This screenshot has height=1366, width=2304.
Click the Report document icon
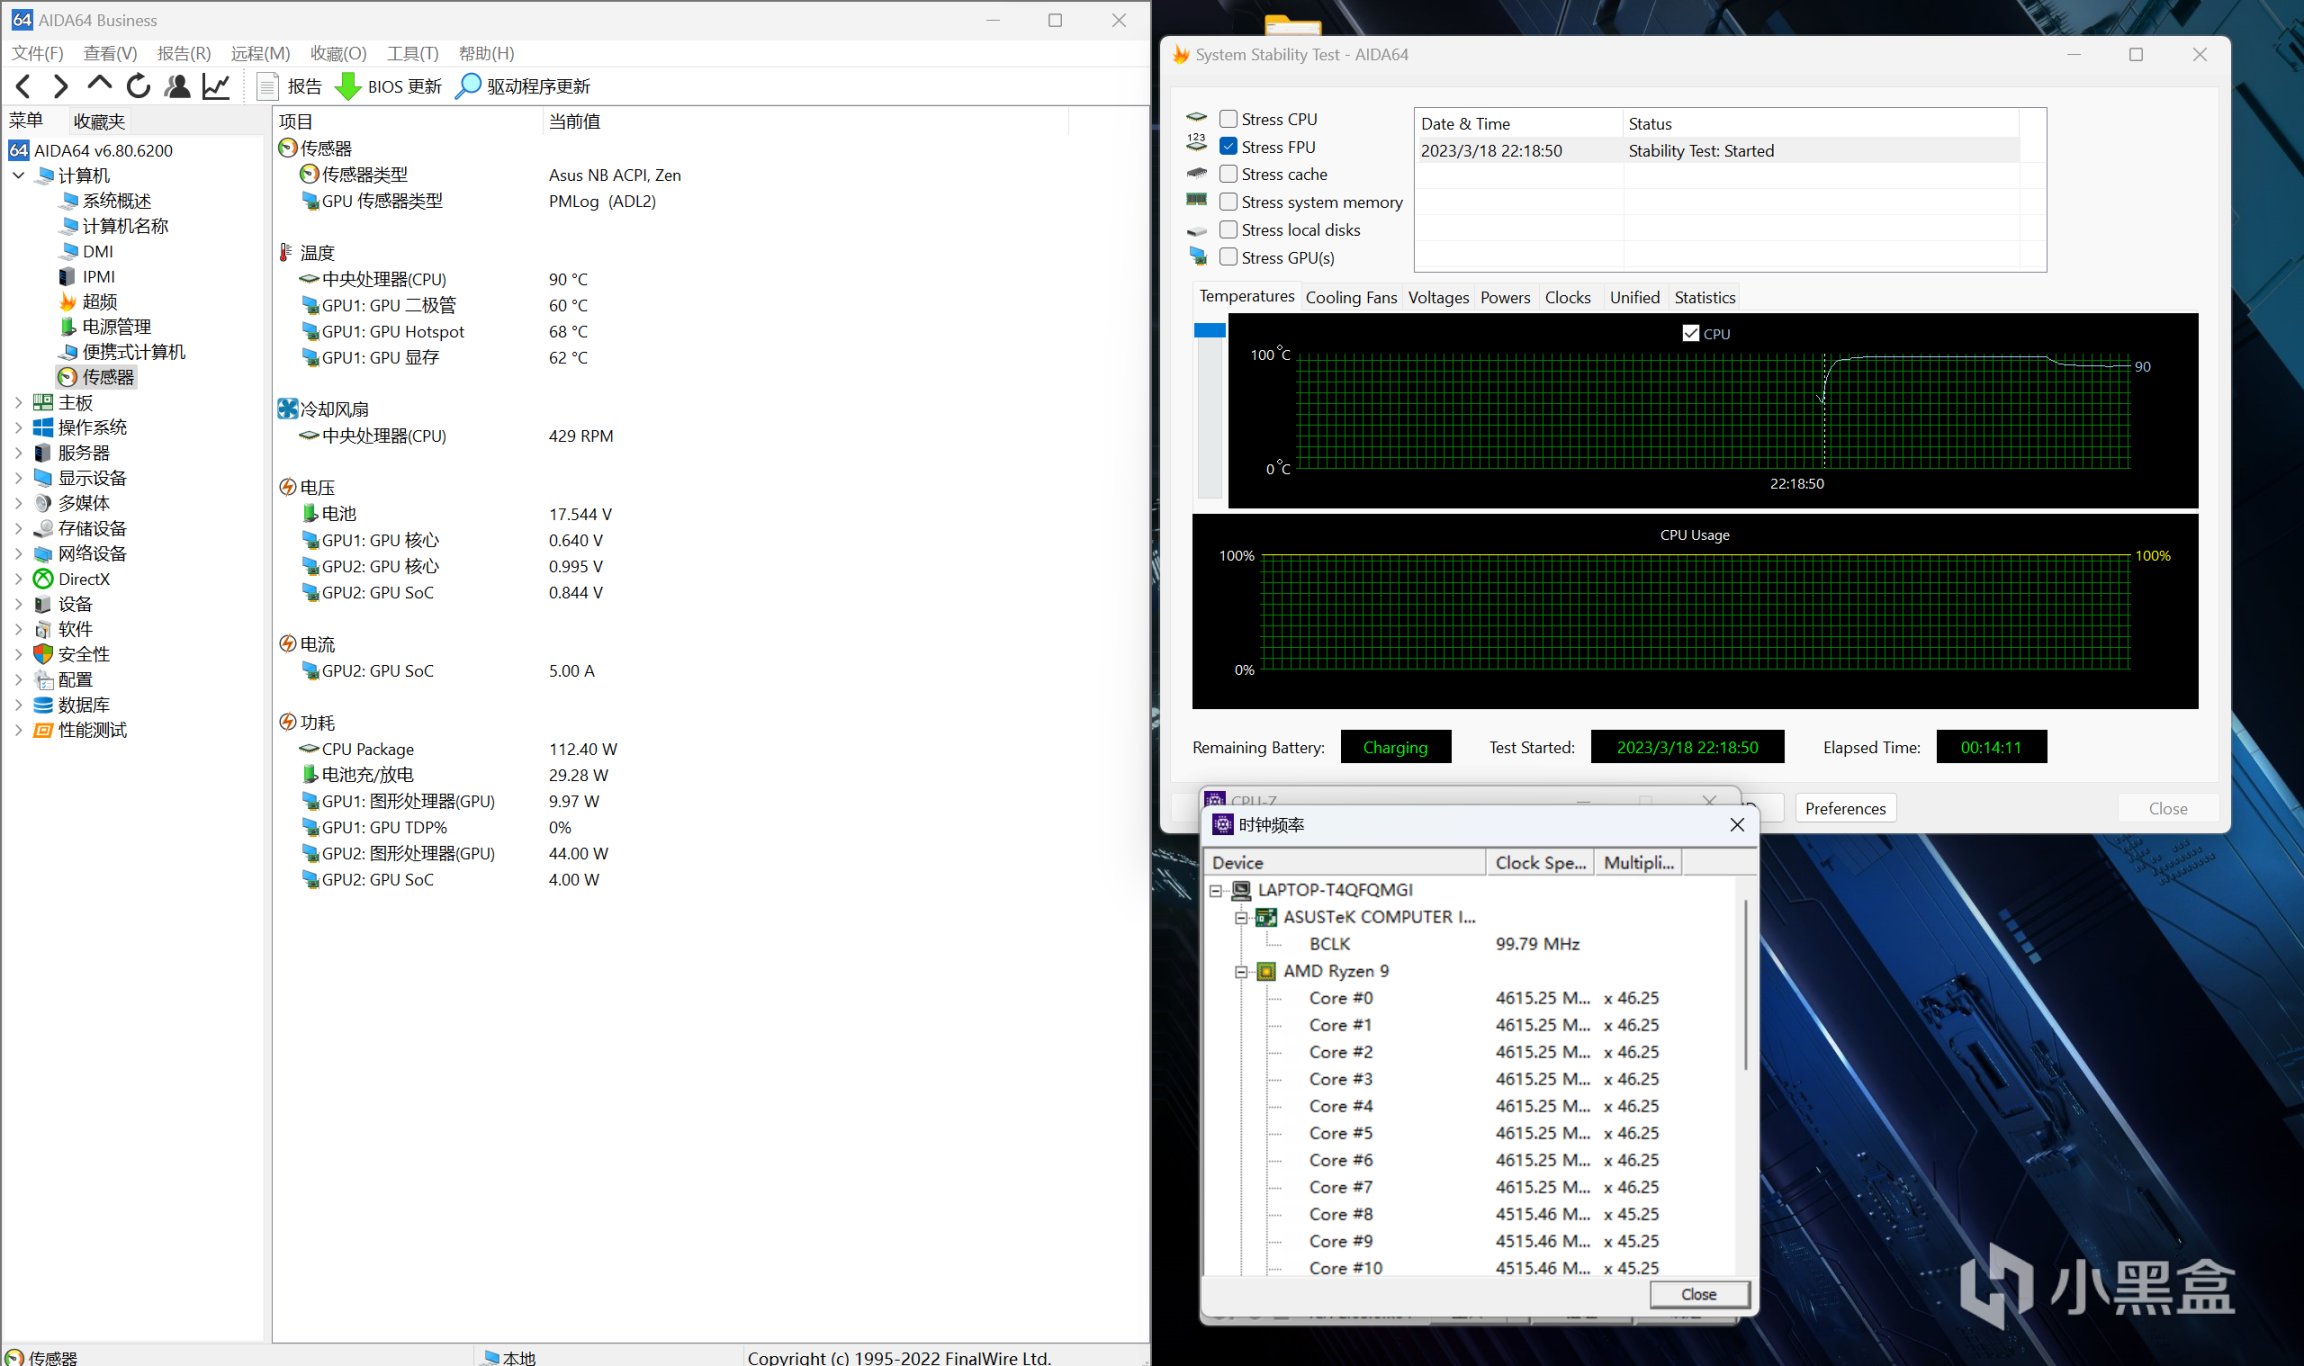pos(267,87)
